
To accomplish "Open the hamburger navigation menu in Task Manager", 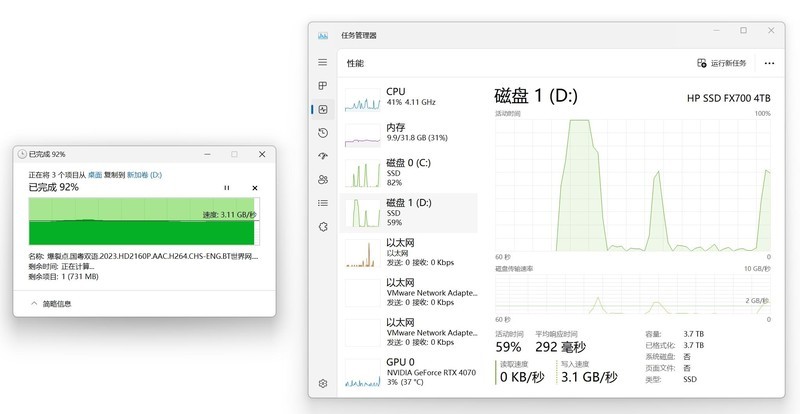I will tap(322, 62).
